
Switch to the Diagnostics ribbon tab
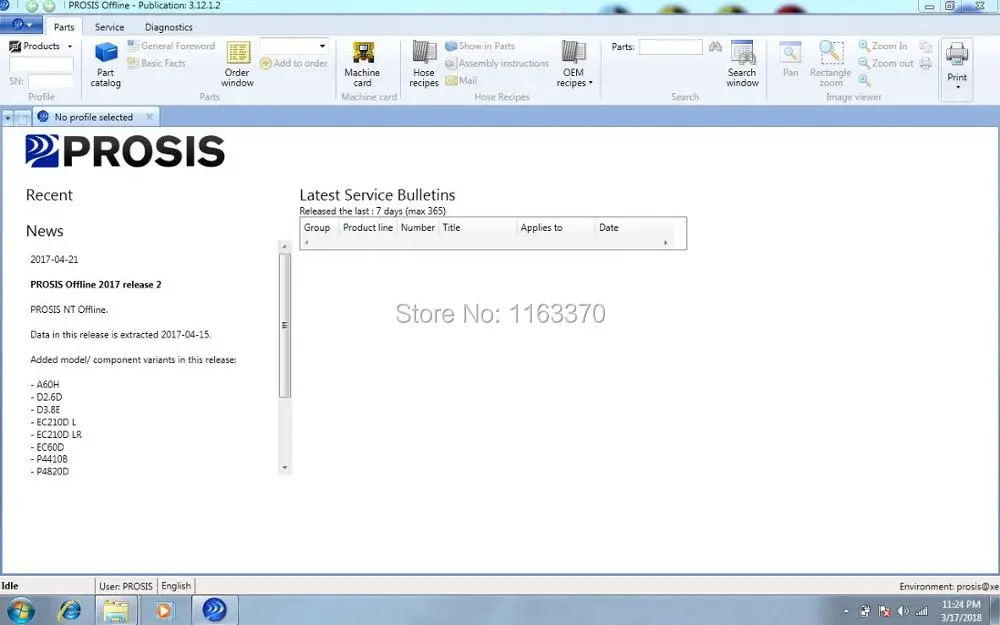click(168, 27)
